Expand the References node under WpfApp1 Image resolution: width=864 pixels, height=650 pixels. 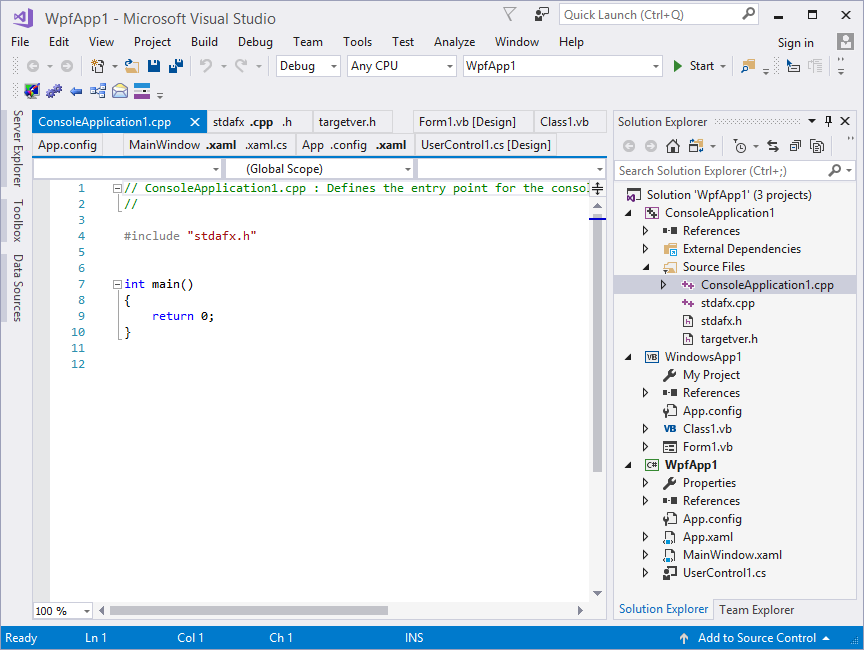pyautogui.click(x=644, y=501)
